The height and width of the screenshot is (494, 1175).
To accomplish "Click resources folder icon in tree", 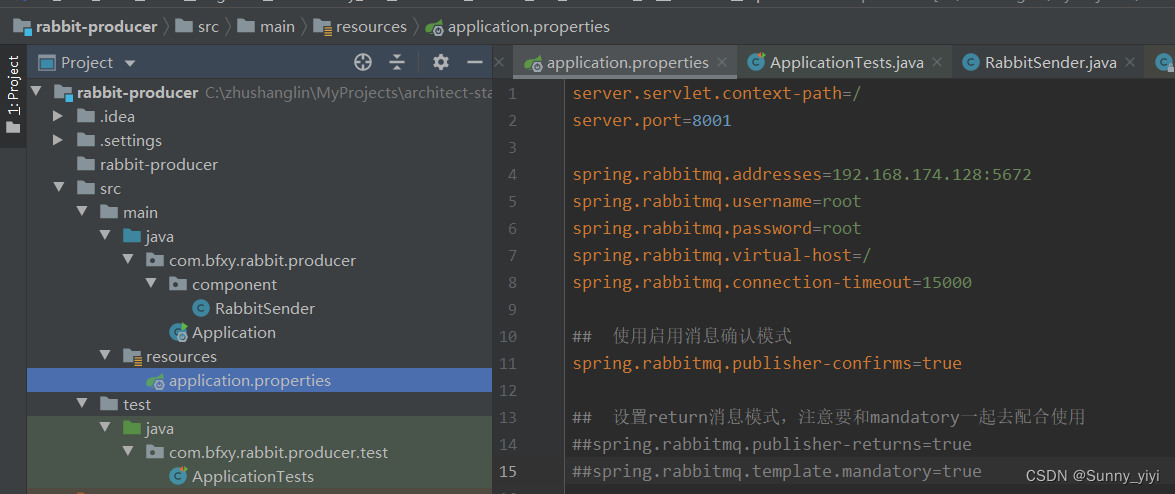I will pyautogui.click(x=132, y=356).
